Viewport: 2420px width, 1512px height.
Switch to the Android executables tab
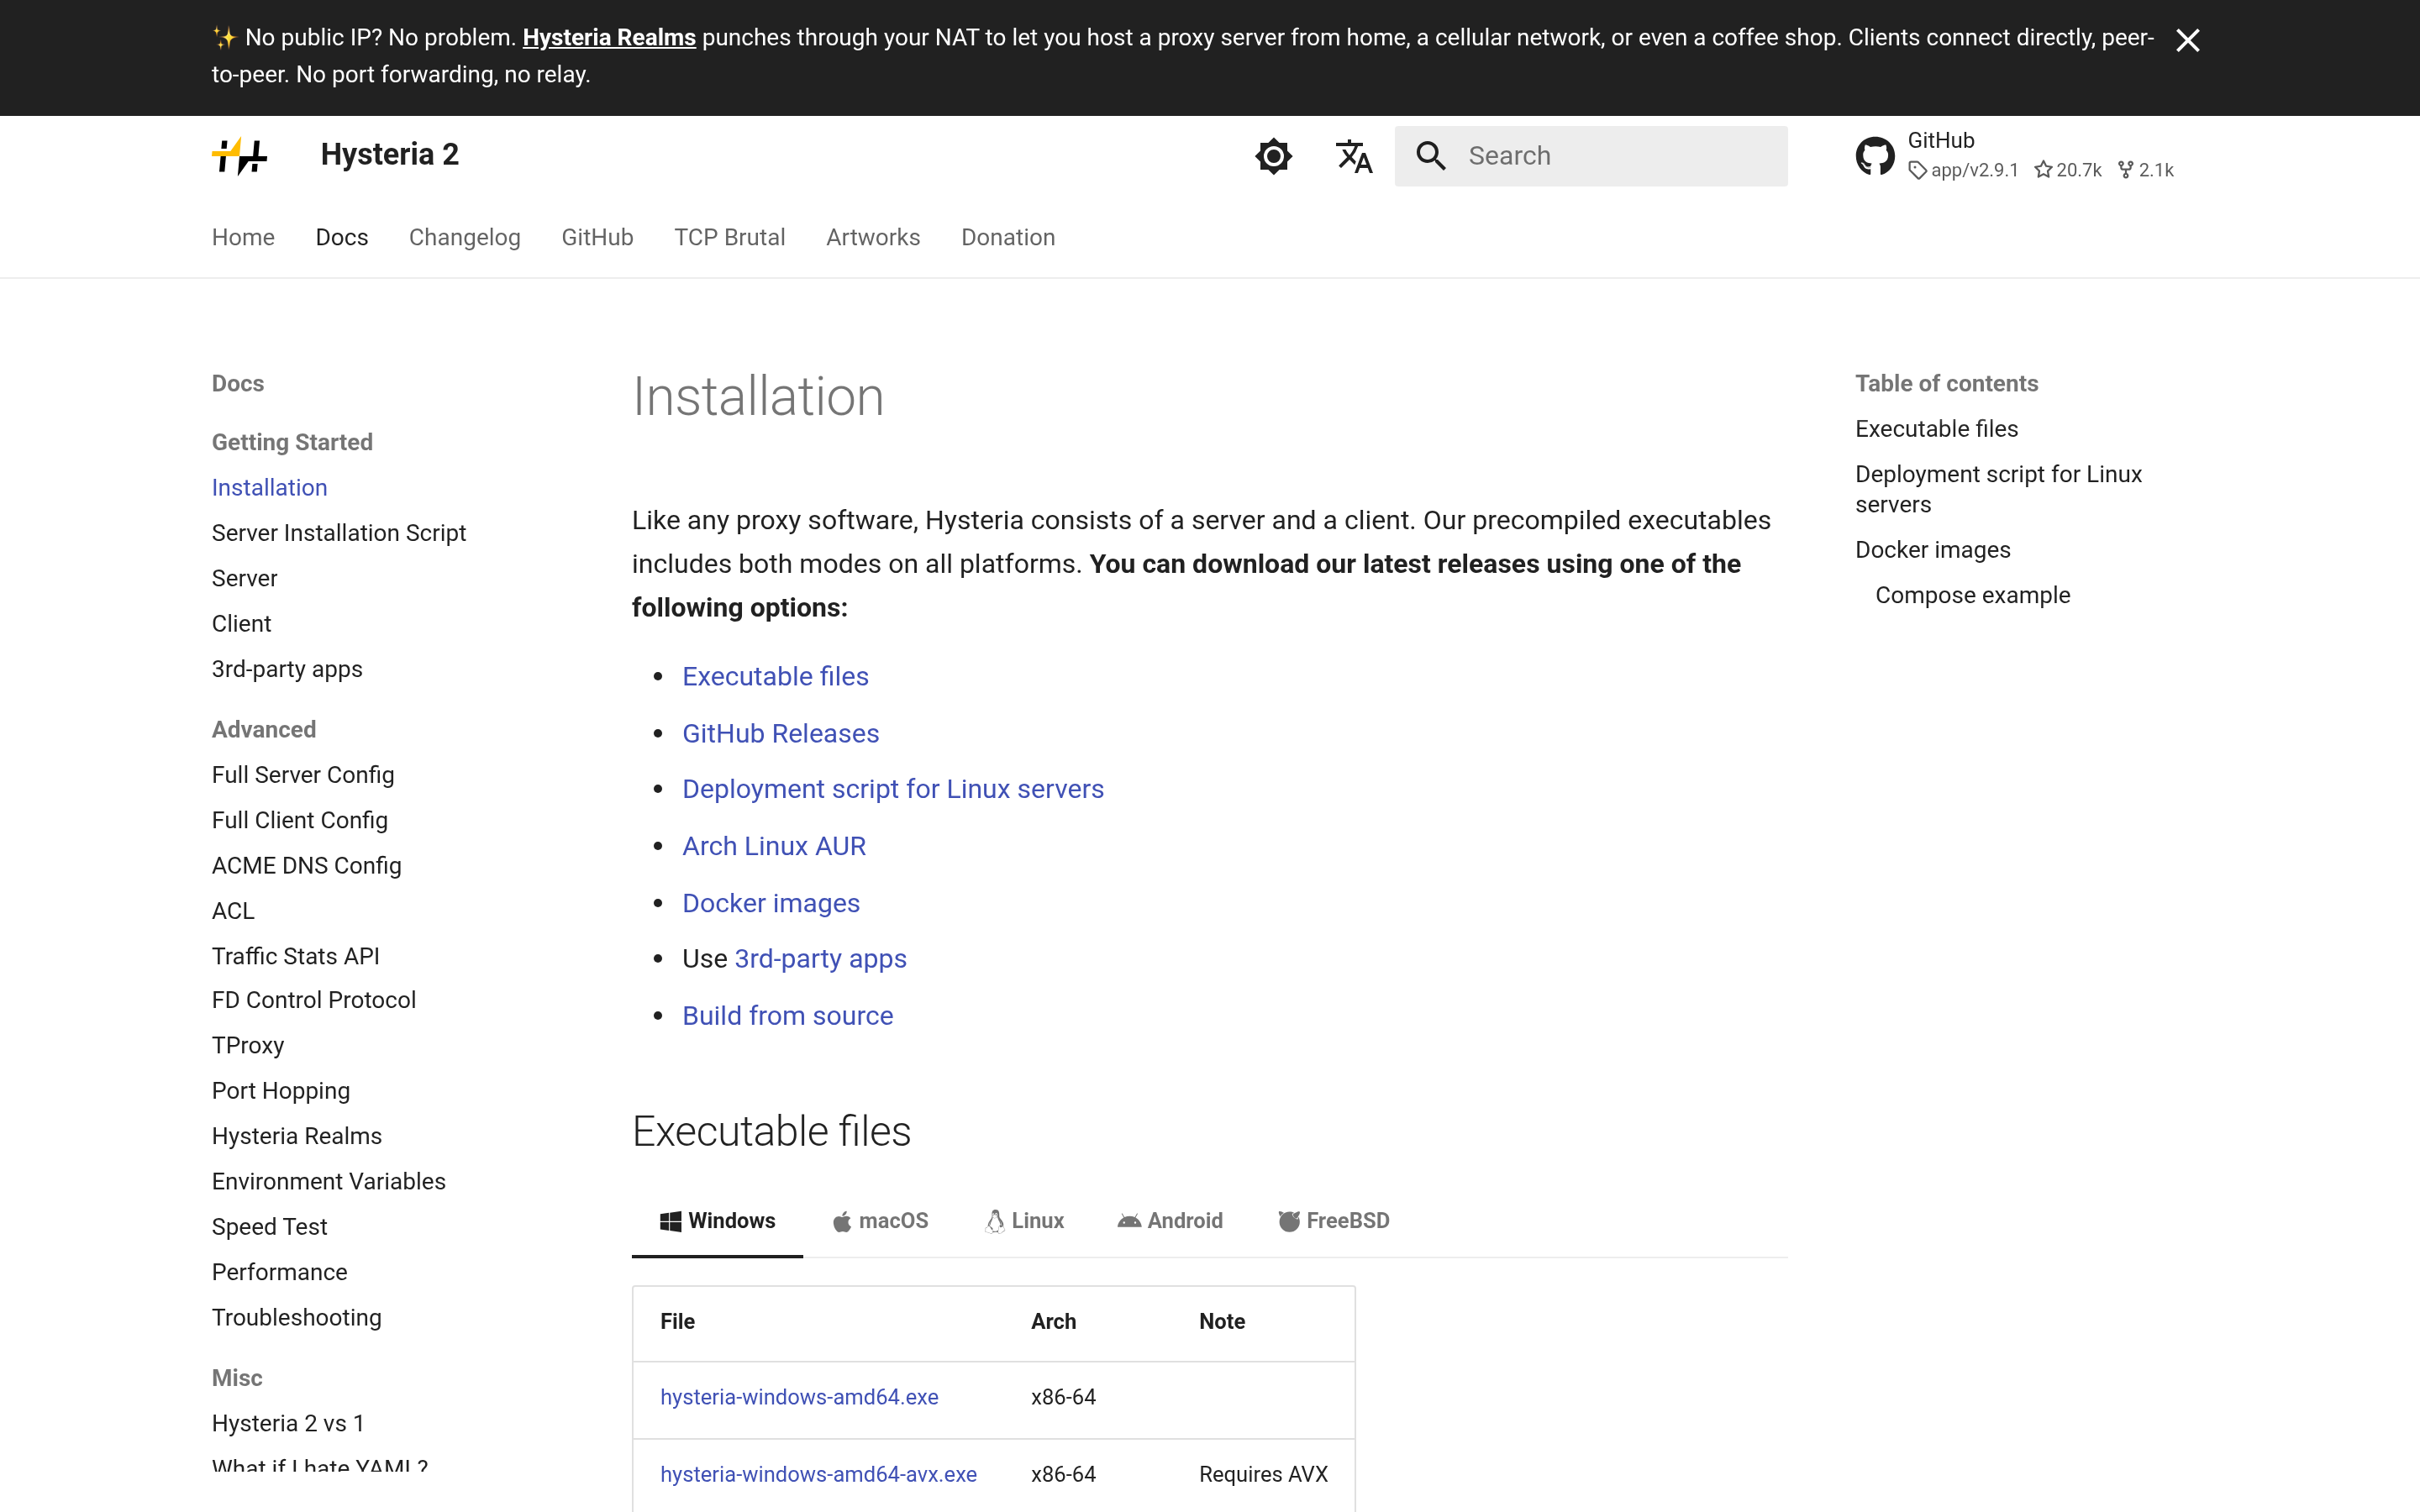(1170, 1221)
